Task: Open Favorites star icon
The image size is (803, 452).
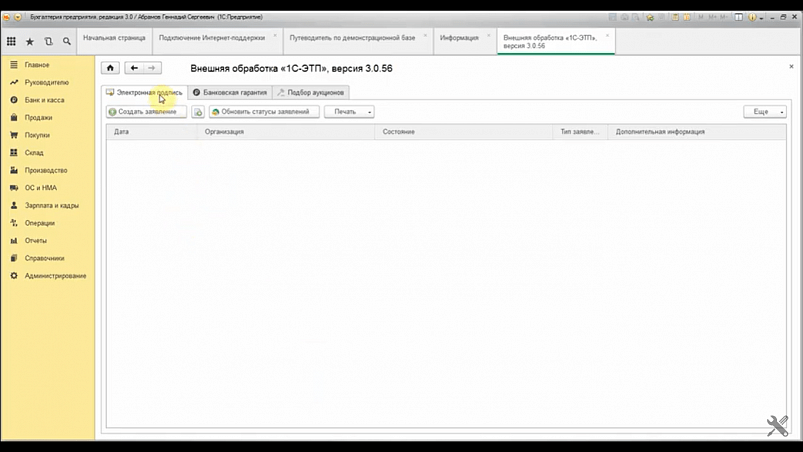Action: [30, 41]
